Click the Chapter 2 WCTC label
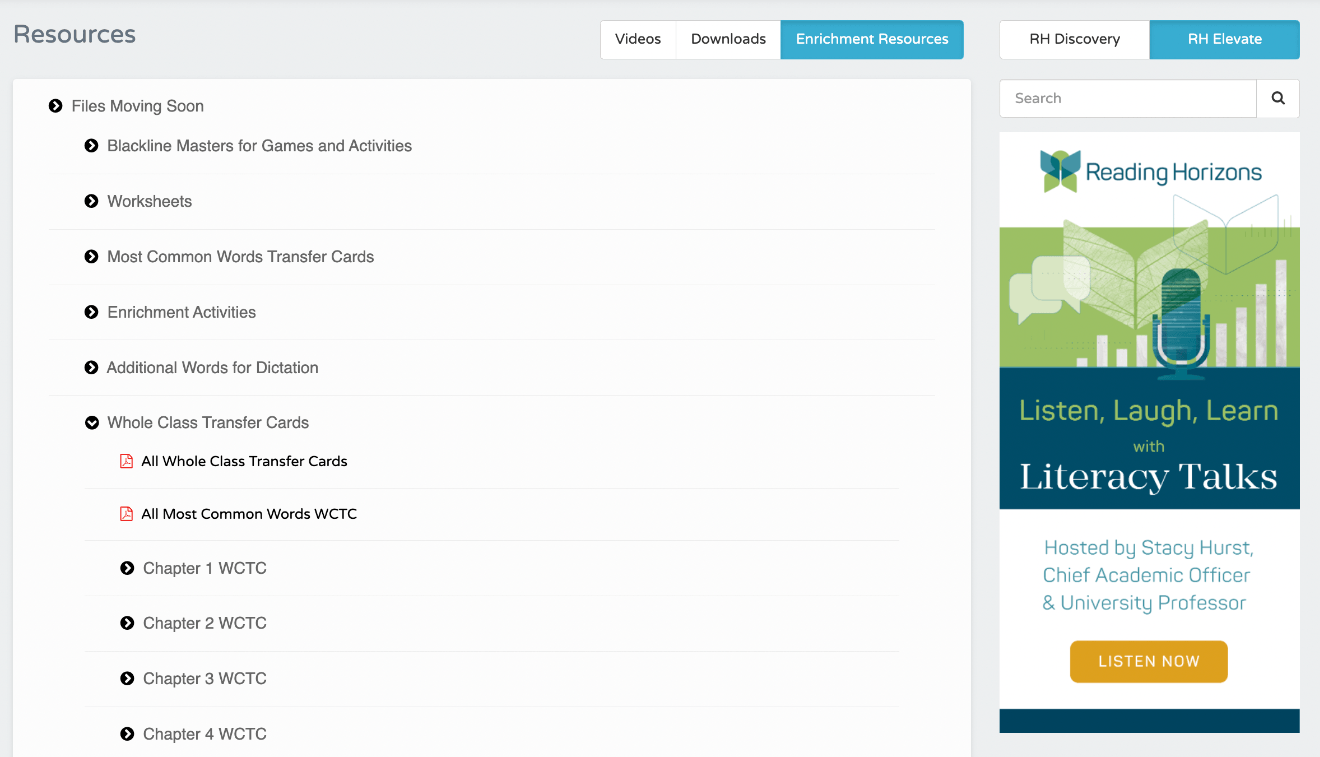This screenshot has height=757, width=1320. (x=205, y=623)
